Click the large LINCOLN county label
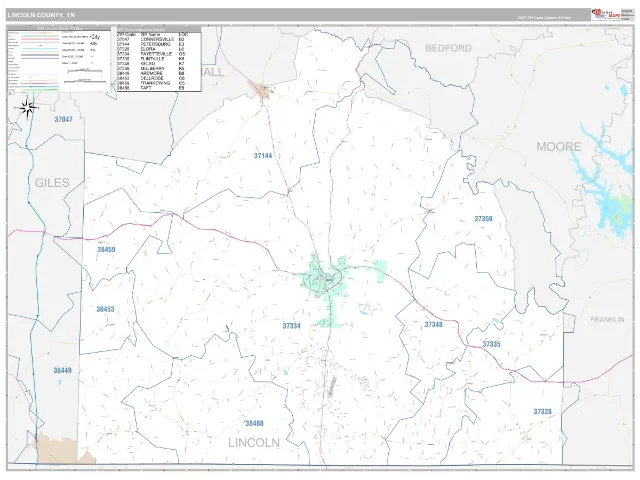640x480 pixels. click(254, 442)
